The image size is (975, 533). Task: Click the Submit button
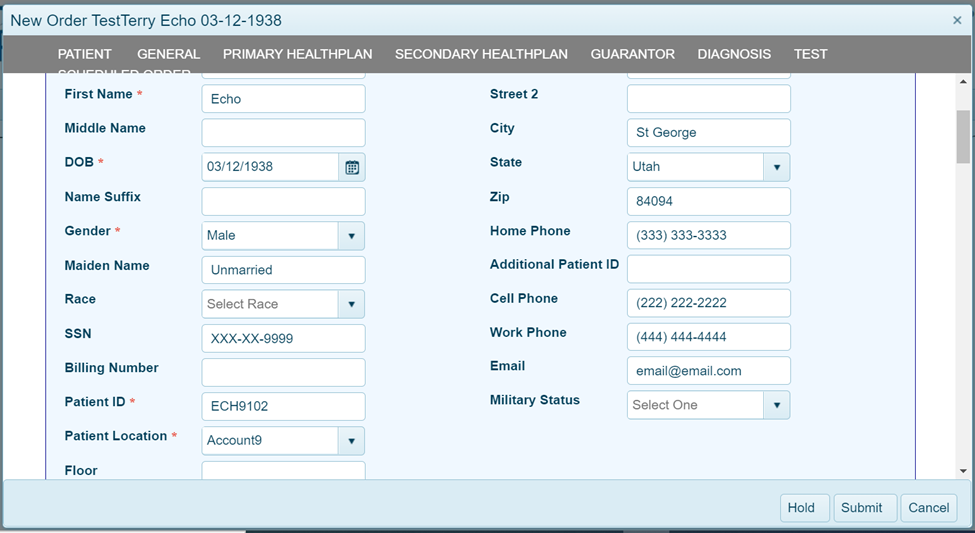coord(861,508)
